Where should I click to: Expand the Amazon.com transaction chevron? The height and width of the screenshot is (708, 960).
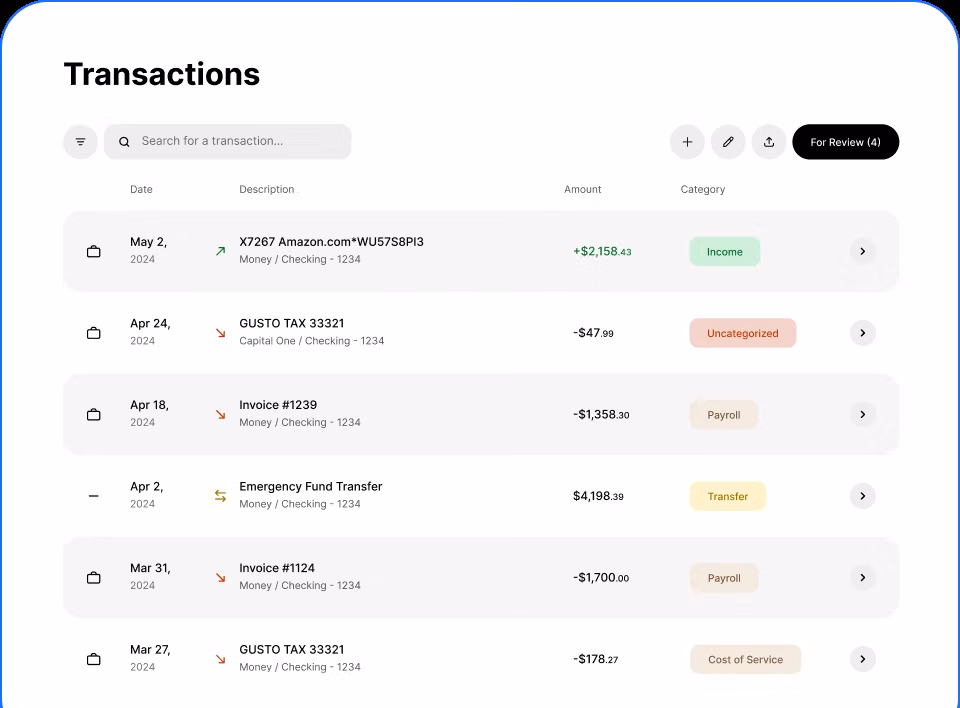coord(862,251)
